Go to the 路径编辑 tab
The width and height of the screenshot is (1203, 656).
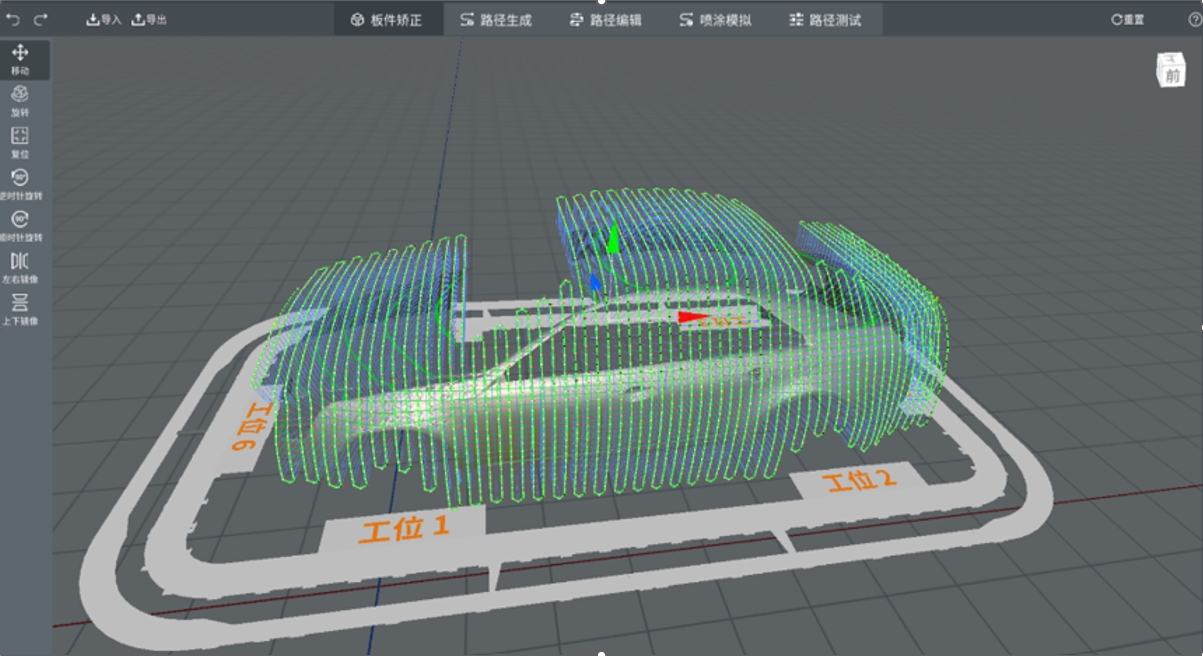coord(607,19)
